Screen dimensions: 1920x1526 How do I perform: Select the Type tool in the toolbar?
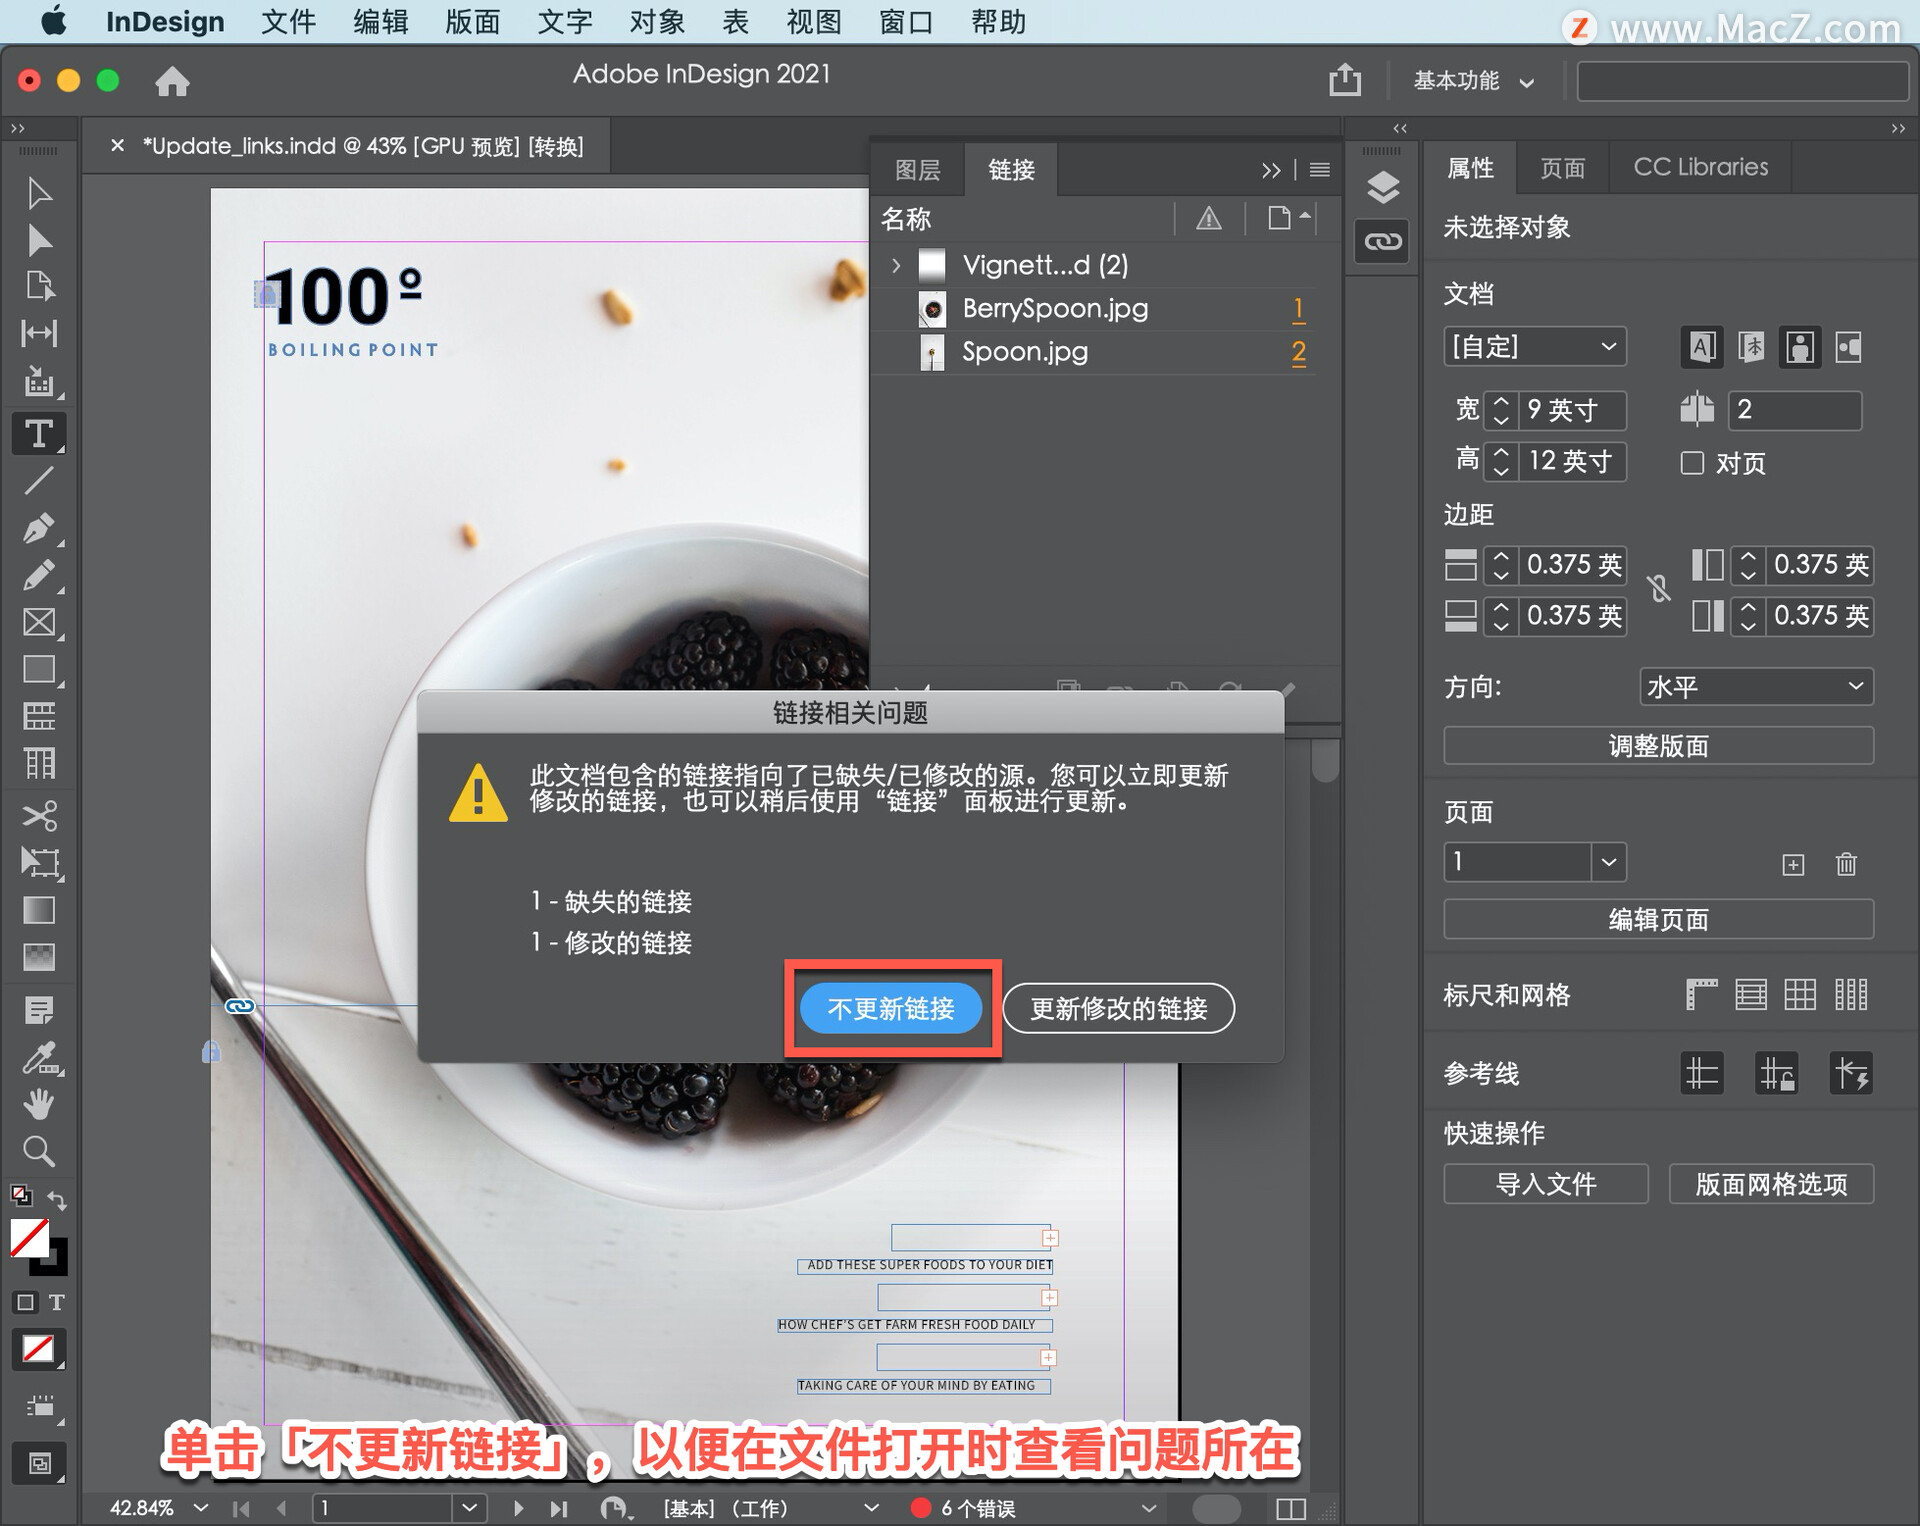(x=38, y=434)
